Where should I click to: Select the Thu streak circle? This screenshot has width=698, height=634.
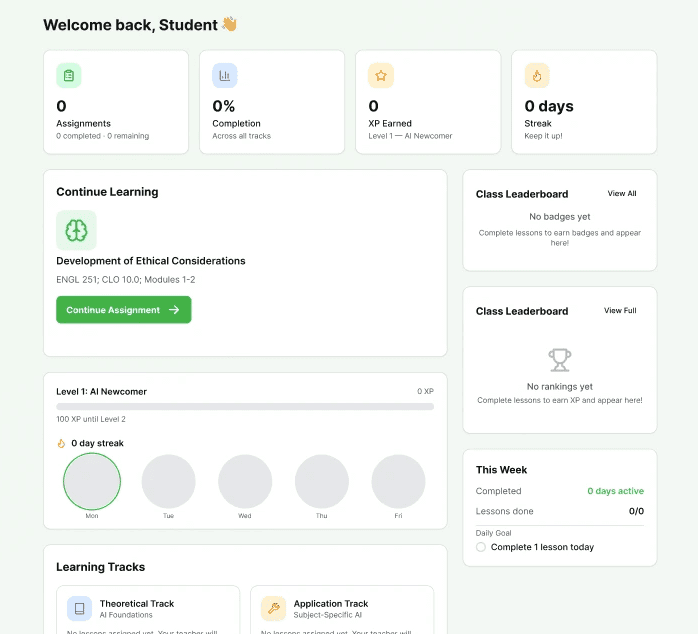tap(321, 481)
